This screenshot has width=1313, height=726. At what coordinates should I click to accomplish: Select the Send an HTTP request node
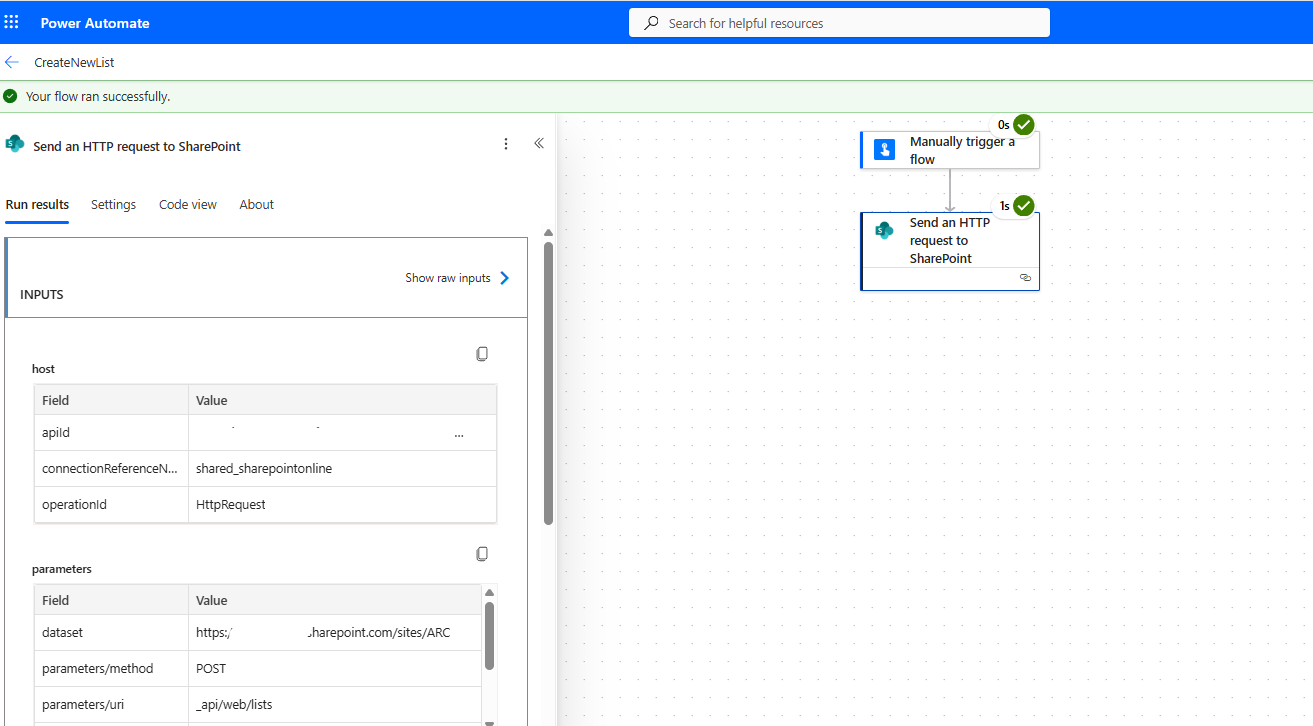[949, 241]
